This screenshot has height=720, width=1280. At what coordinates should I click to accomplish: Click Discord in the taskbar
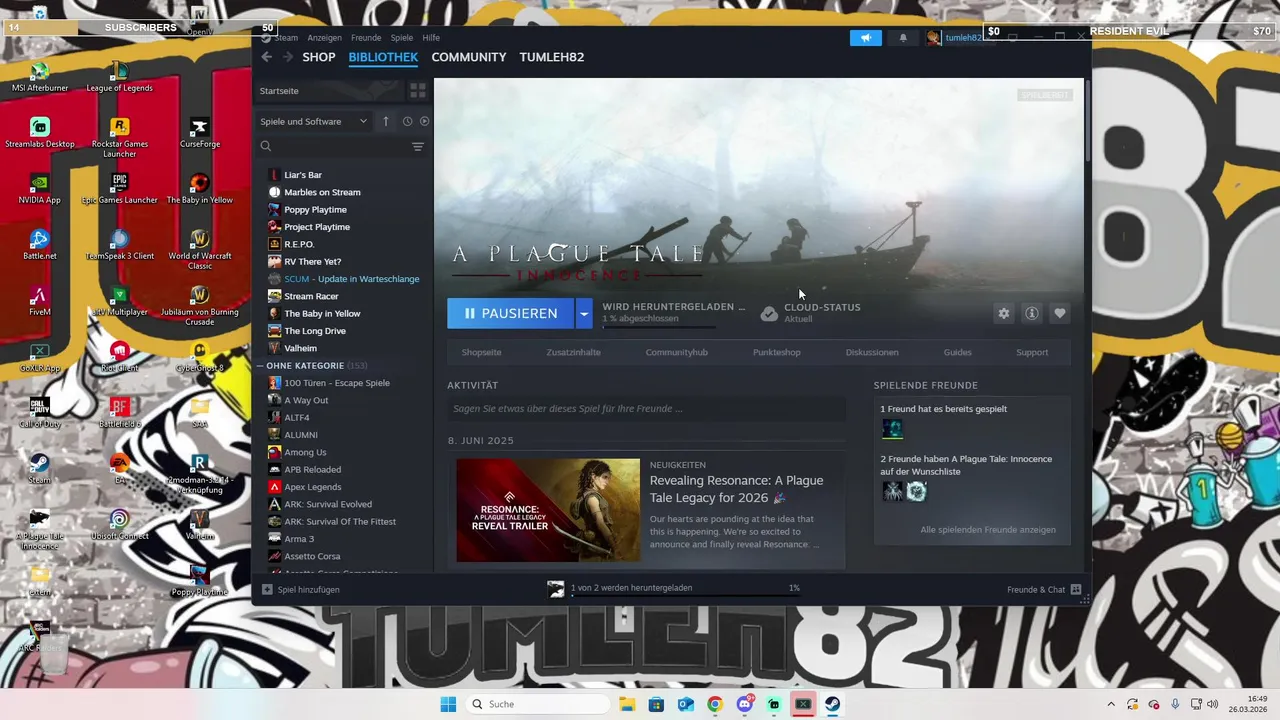[744, 704]
